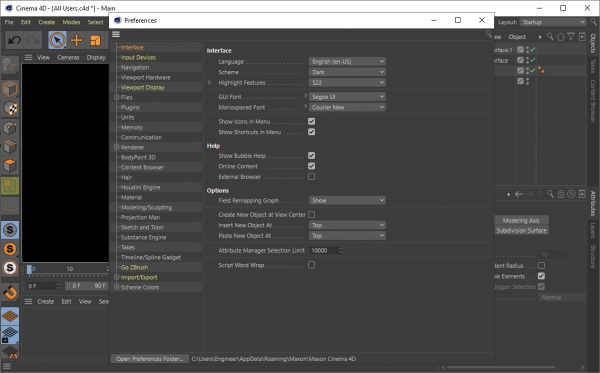Open the Preferences hamburger menu icon

coord(116,34)
